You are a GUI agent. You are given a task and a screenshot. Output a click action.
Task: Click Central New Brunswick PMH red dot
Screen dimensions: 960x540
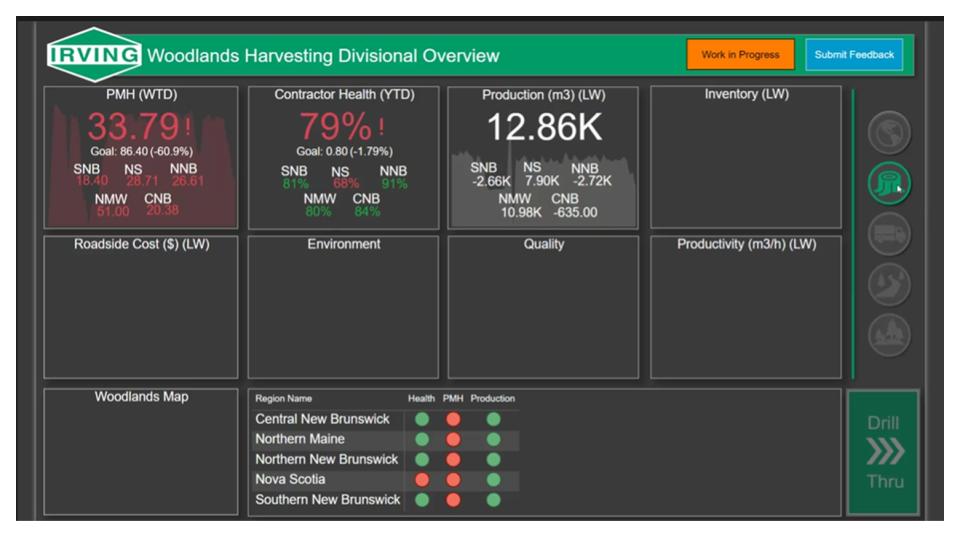(453, 419)
